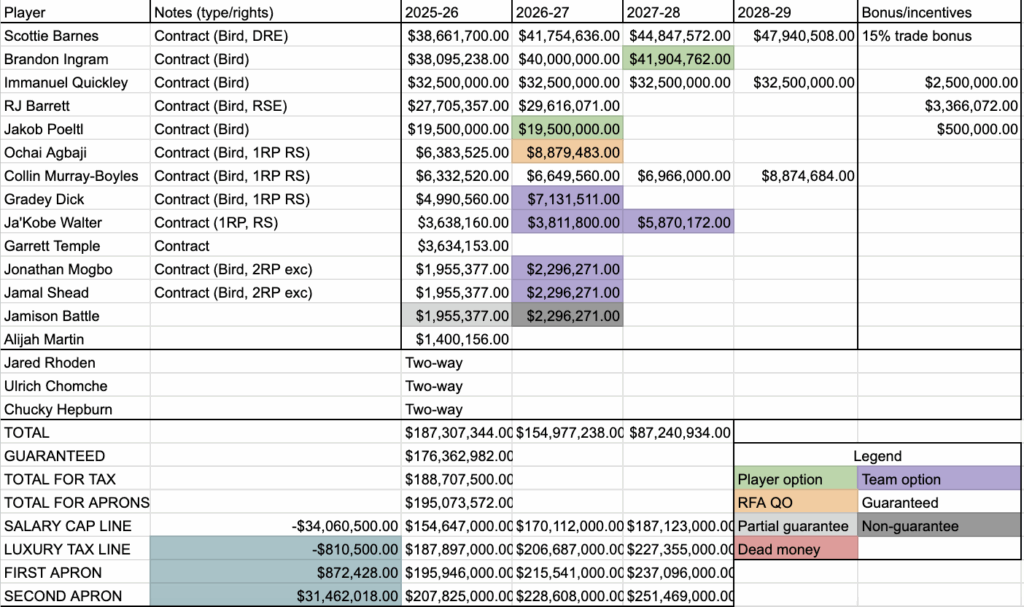The width and height of the screenshot is (1024, 607).
Task: Click Scottie Barnes' $38,661,700.00 salary cell
Action: [456, 35]
